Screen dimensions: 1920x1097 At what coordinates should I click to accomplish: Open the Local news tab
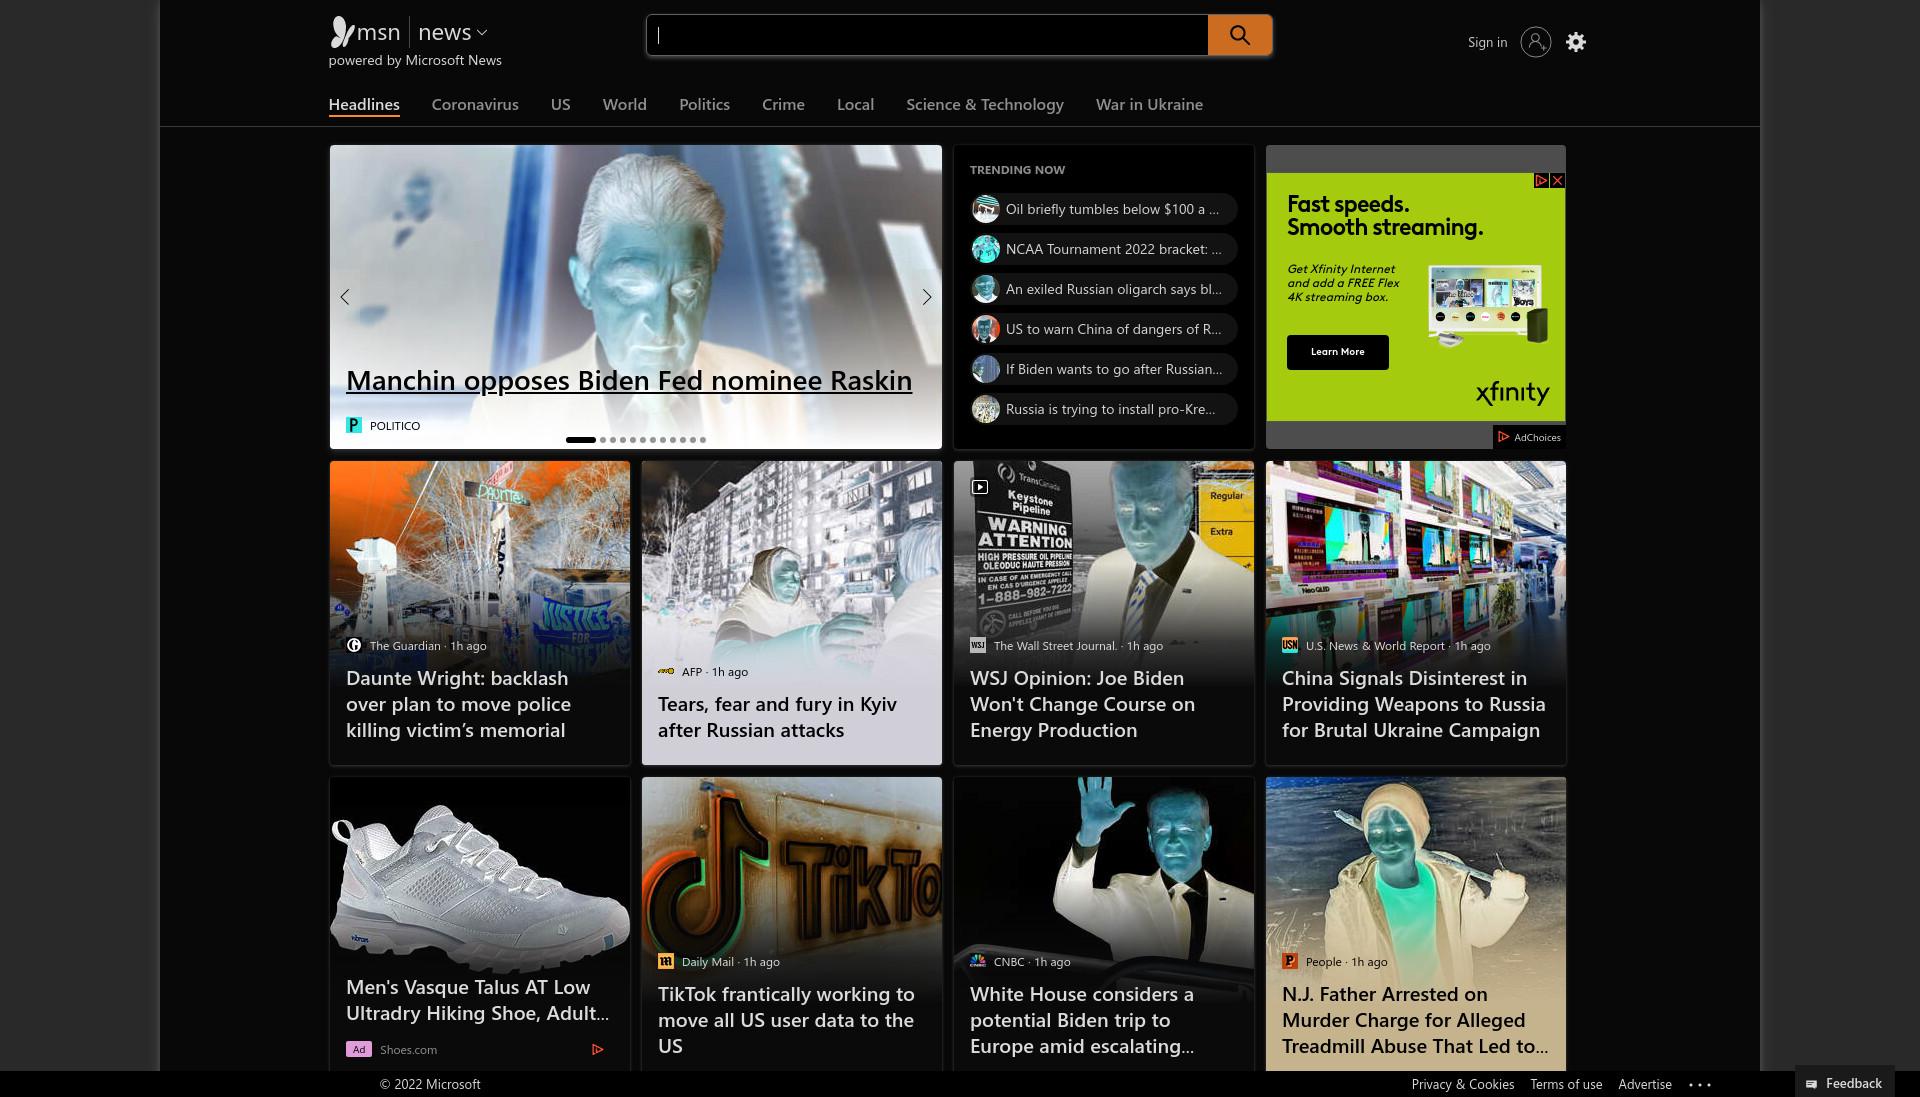(x=855, y=104)
